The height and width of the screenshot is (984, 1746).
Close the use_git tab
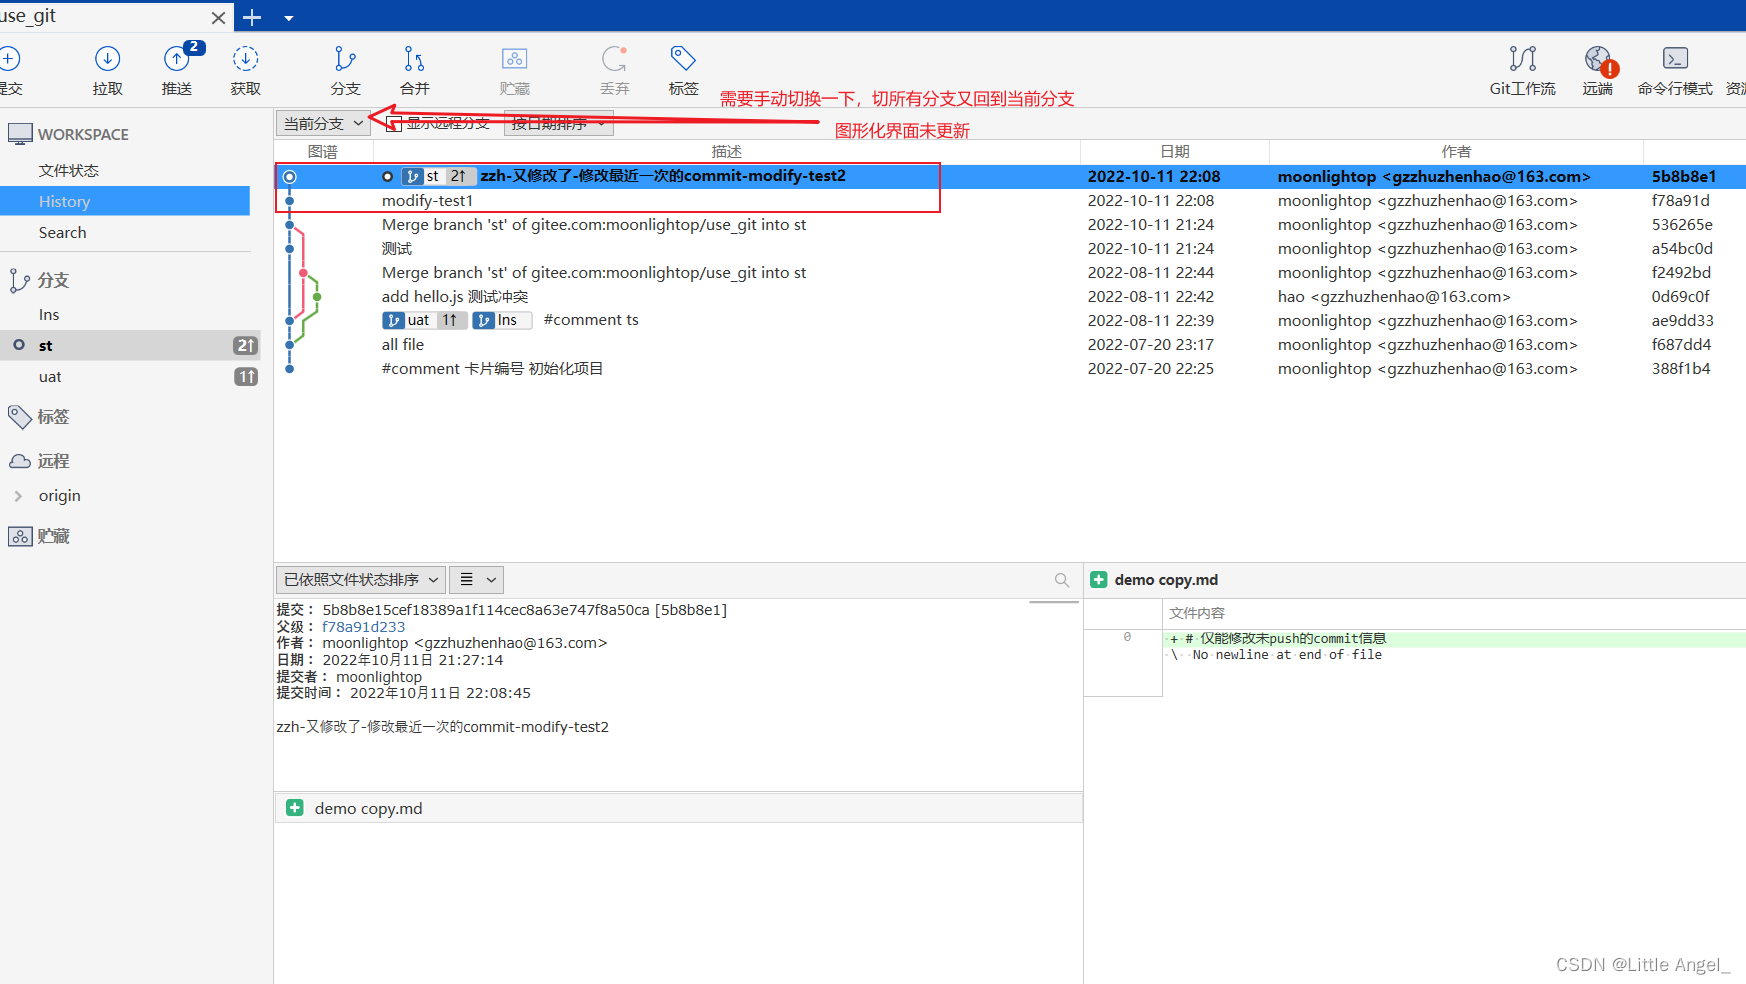(x=218, y=17)
